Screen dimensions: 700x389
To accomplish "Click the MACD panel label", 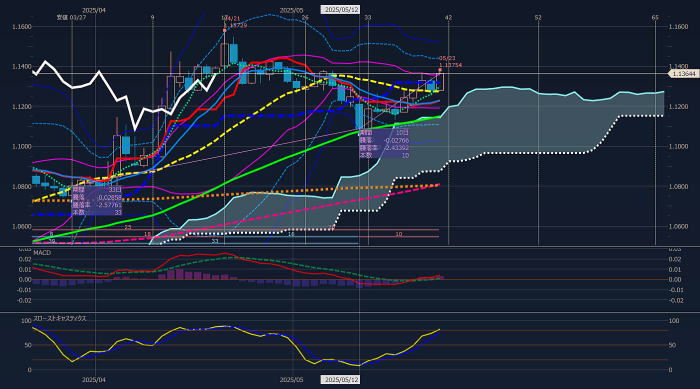I will pyautogui.click(x=42, y=253).
